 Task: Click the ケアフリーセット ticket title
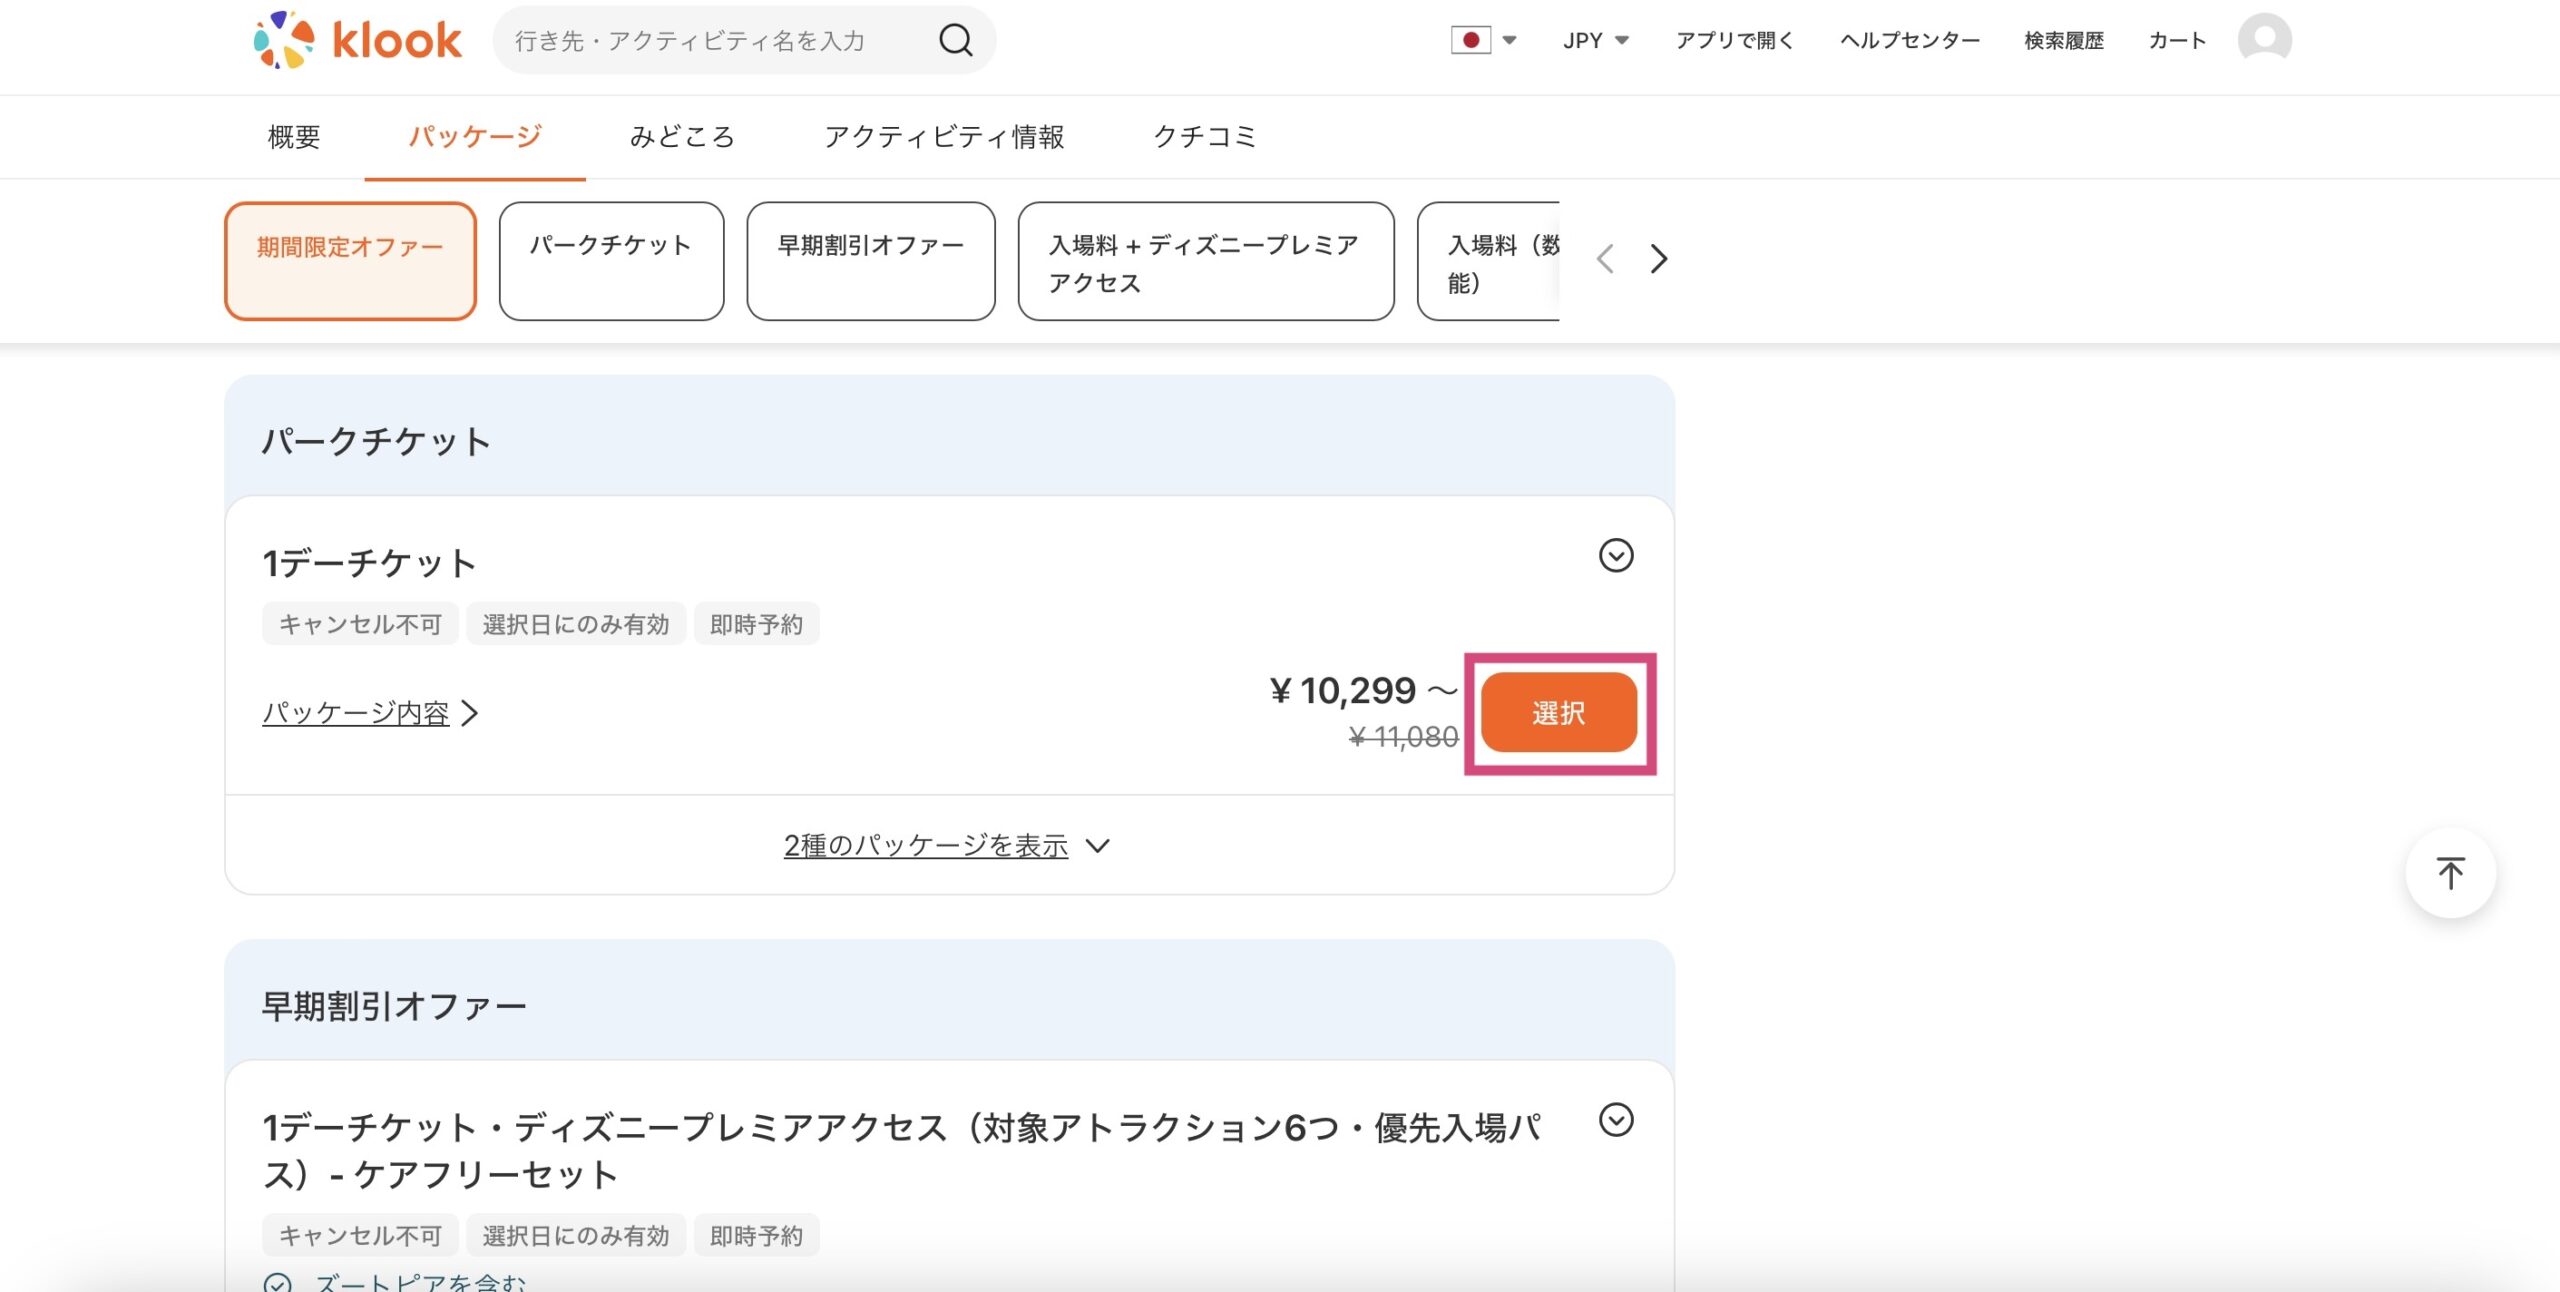click(900, 1150)
